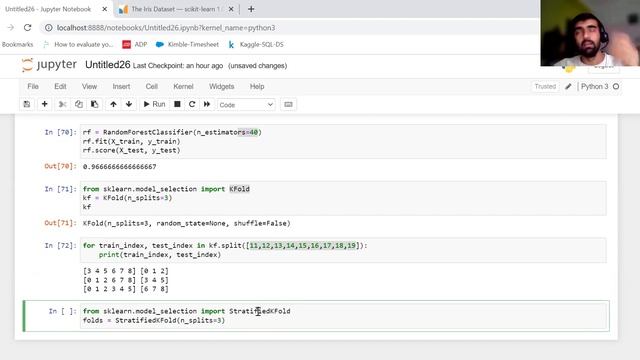640x360 pixels.
Task: Reload the page with the refresh icon
Action: pos(27,28)
